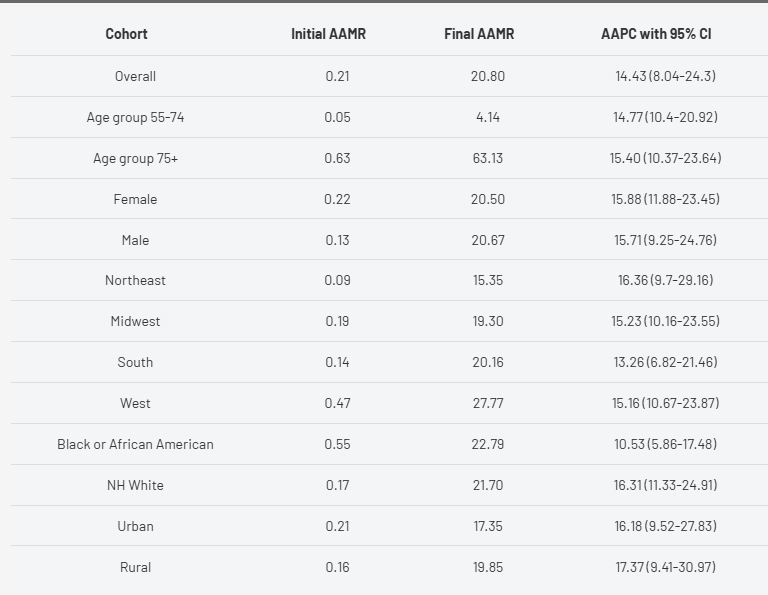This screenshot has height=595, width=768.
Task: Click the West Initial AAMR value 0.47
Action: [x=337, y=403]
